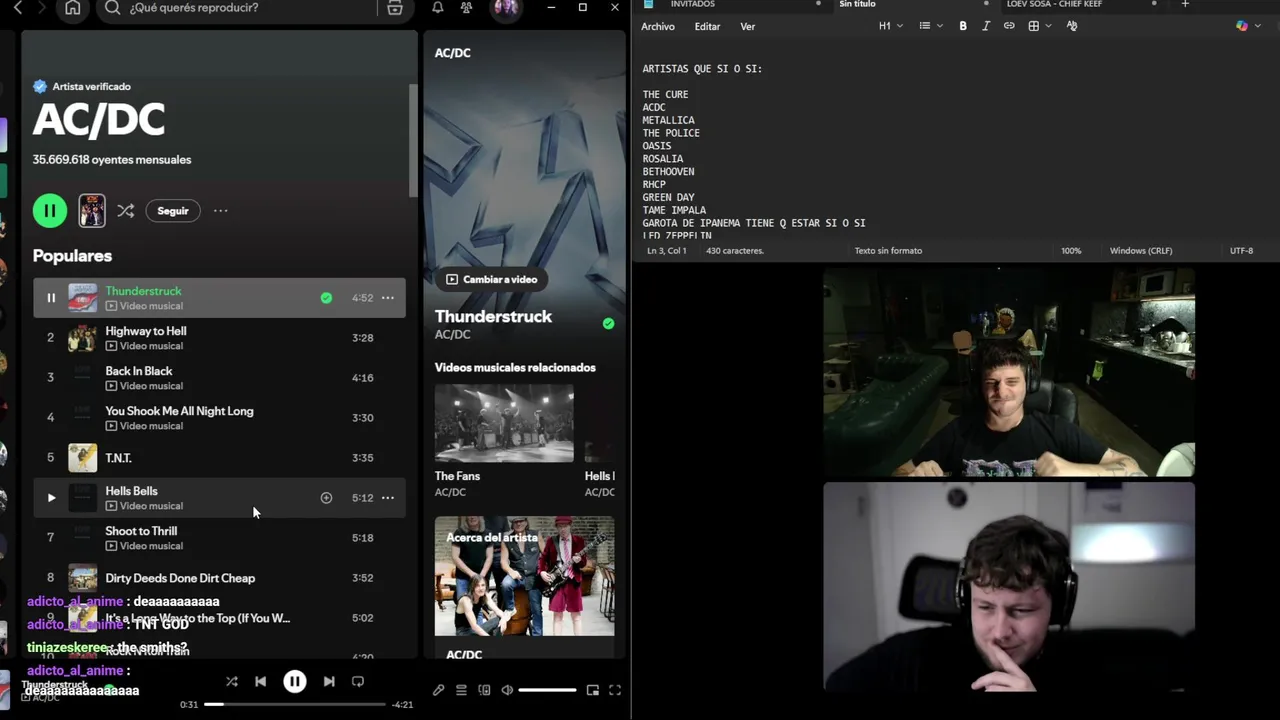Toggle italic formatting in Notepad
The width and height of the screenshot is (1280, 720).
986,26
